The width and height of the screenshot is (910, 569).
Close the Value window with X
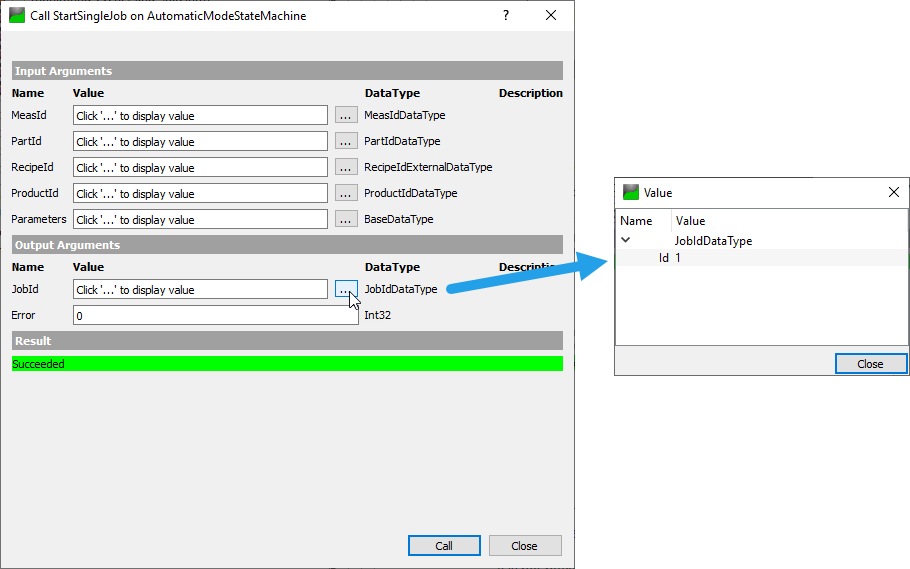(x=894, y=192)
